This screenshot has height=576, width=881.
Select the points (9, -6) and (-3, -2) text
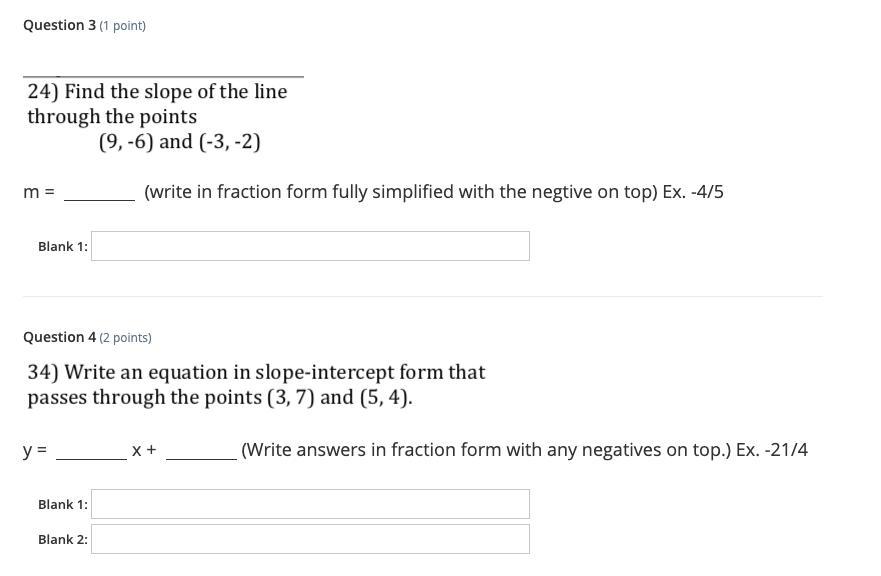[180, 142]
